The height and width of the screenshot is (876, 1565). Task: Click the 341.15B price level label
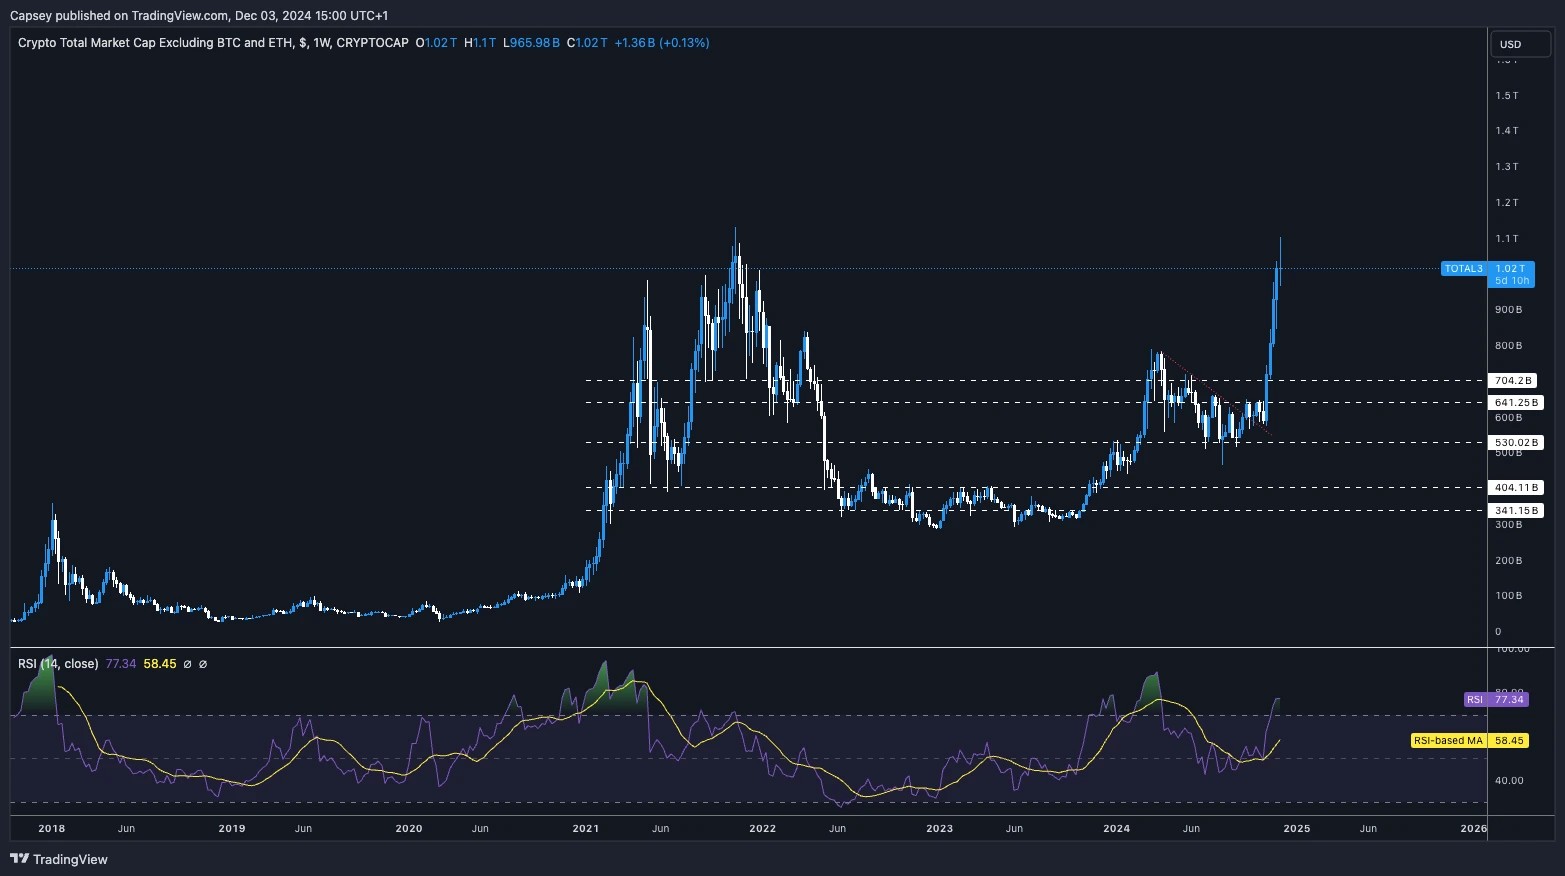tap(1516, 510)
